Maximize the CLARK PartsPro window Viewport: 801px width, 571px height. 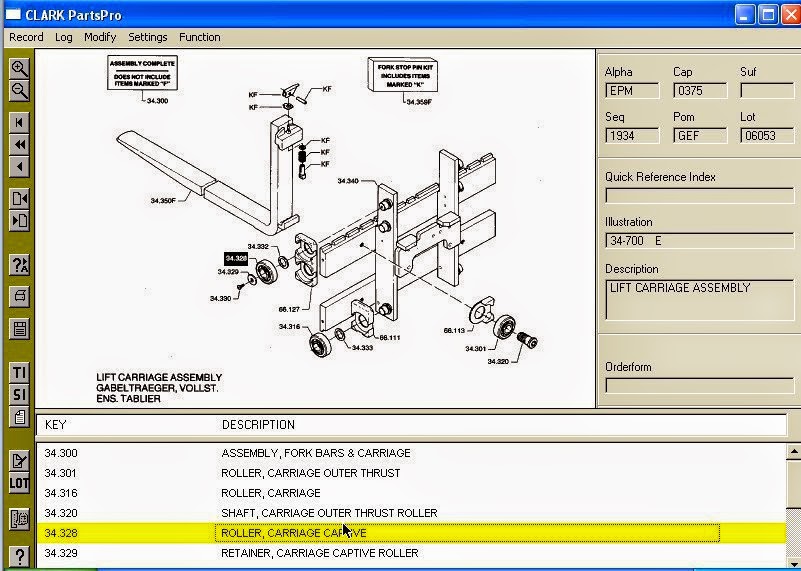tap(768, 14)
